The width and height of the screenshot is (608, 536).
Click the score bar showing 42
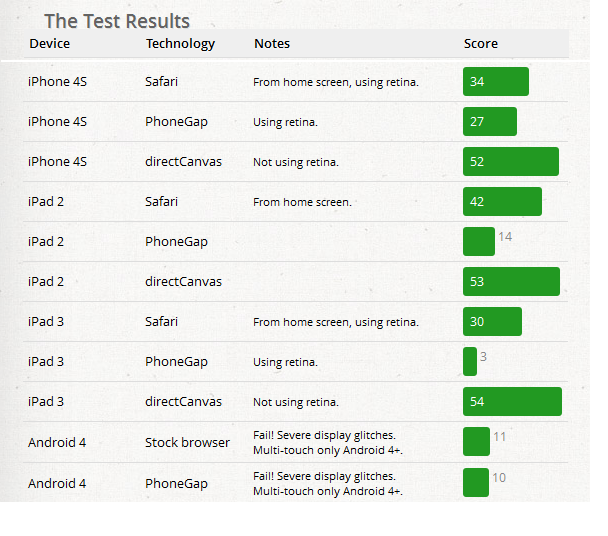point(502,202)
